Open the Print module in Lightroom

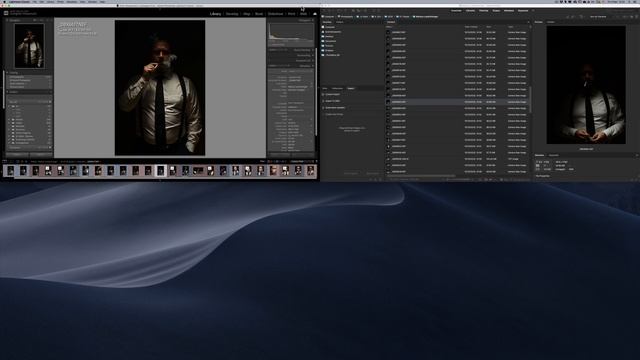click(291, 14)
